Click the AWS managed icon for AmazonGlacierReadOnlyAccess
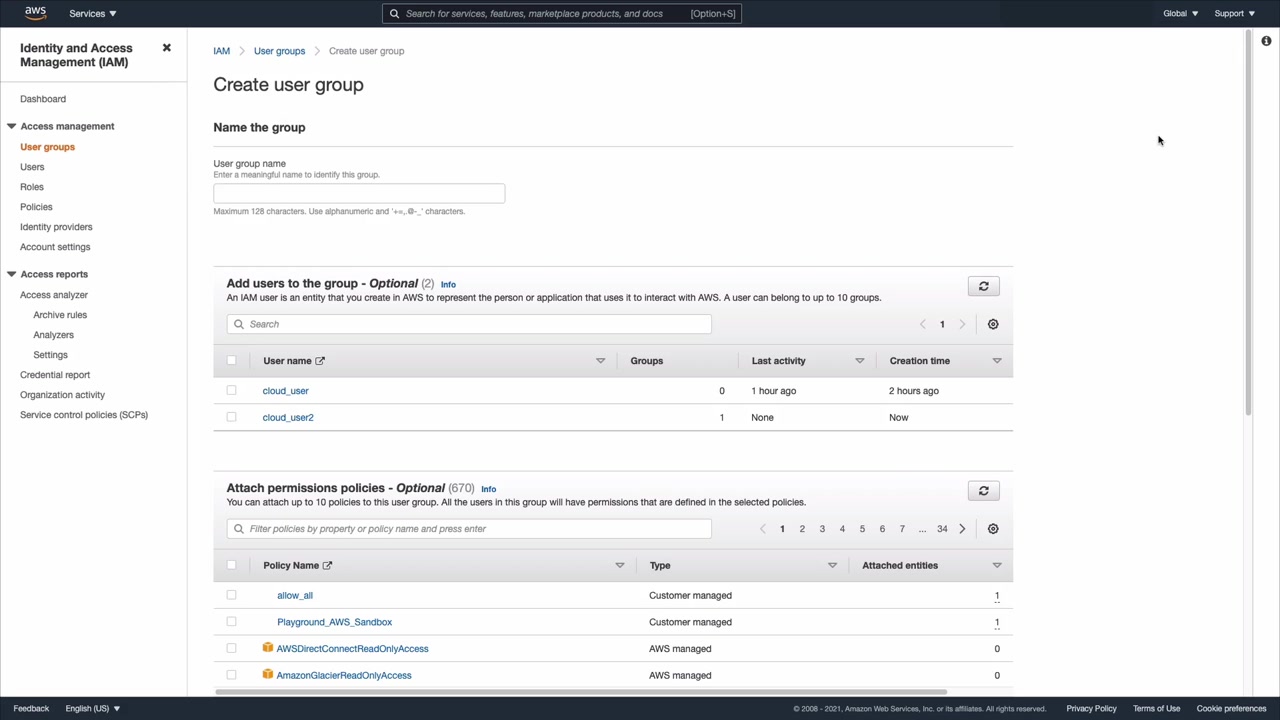 (x=268, y=675)
